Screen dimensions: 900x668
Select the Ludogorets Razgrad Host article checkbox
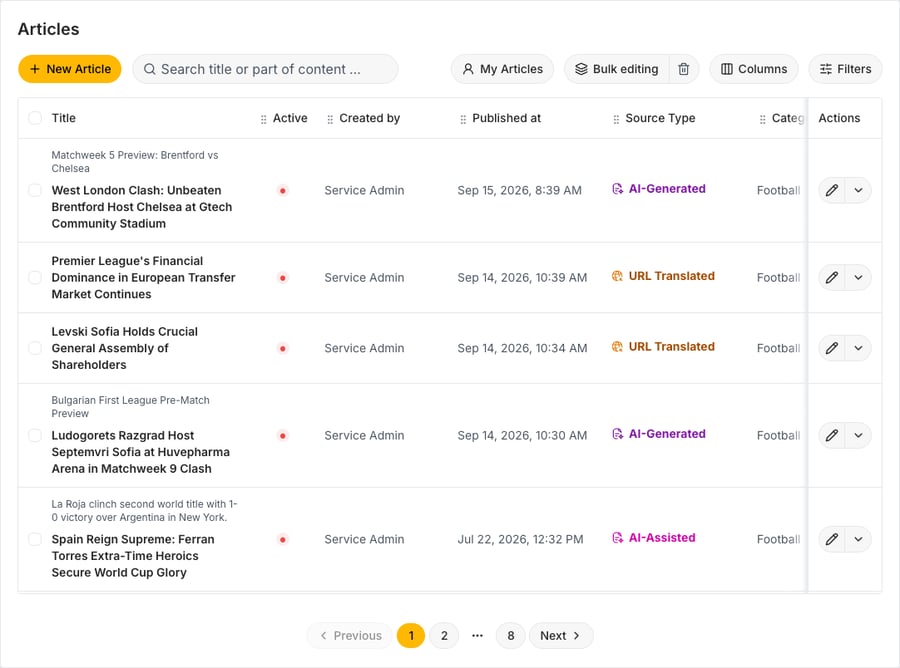(x=35, y=436)
